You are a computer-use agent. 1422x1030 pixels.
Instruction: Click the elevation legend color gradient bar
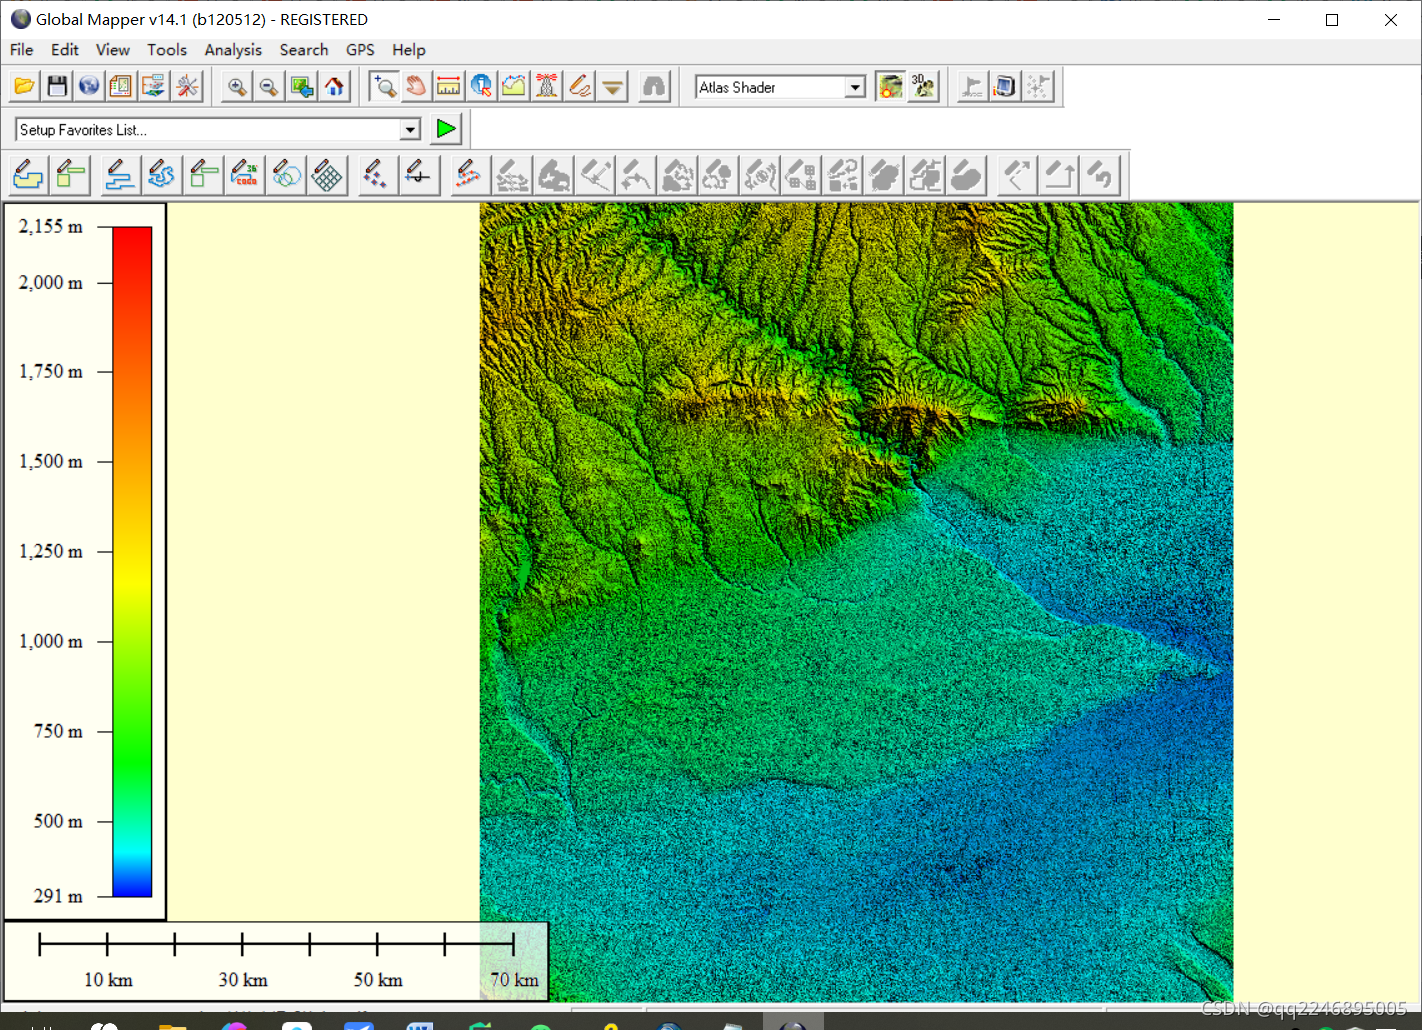132,561
